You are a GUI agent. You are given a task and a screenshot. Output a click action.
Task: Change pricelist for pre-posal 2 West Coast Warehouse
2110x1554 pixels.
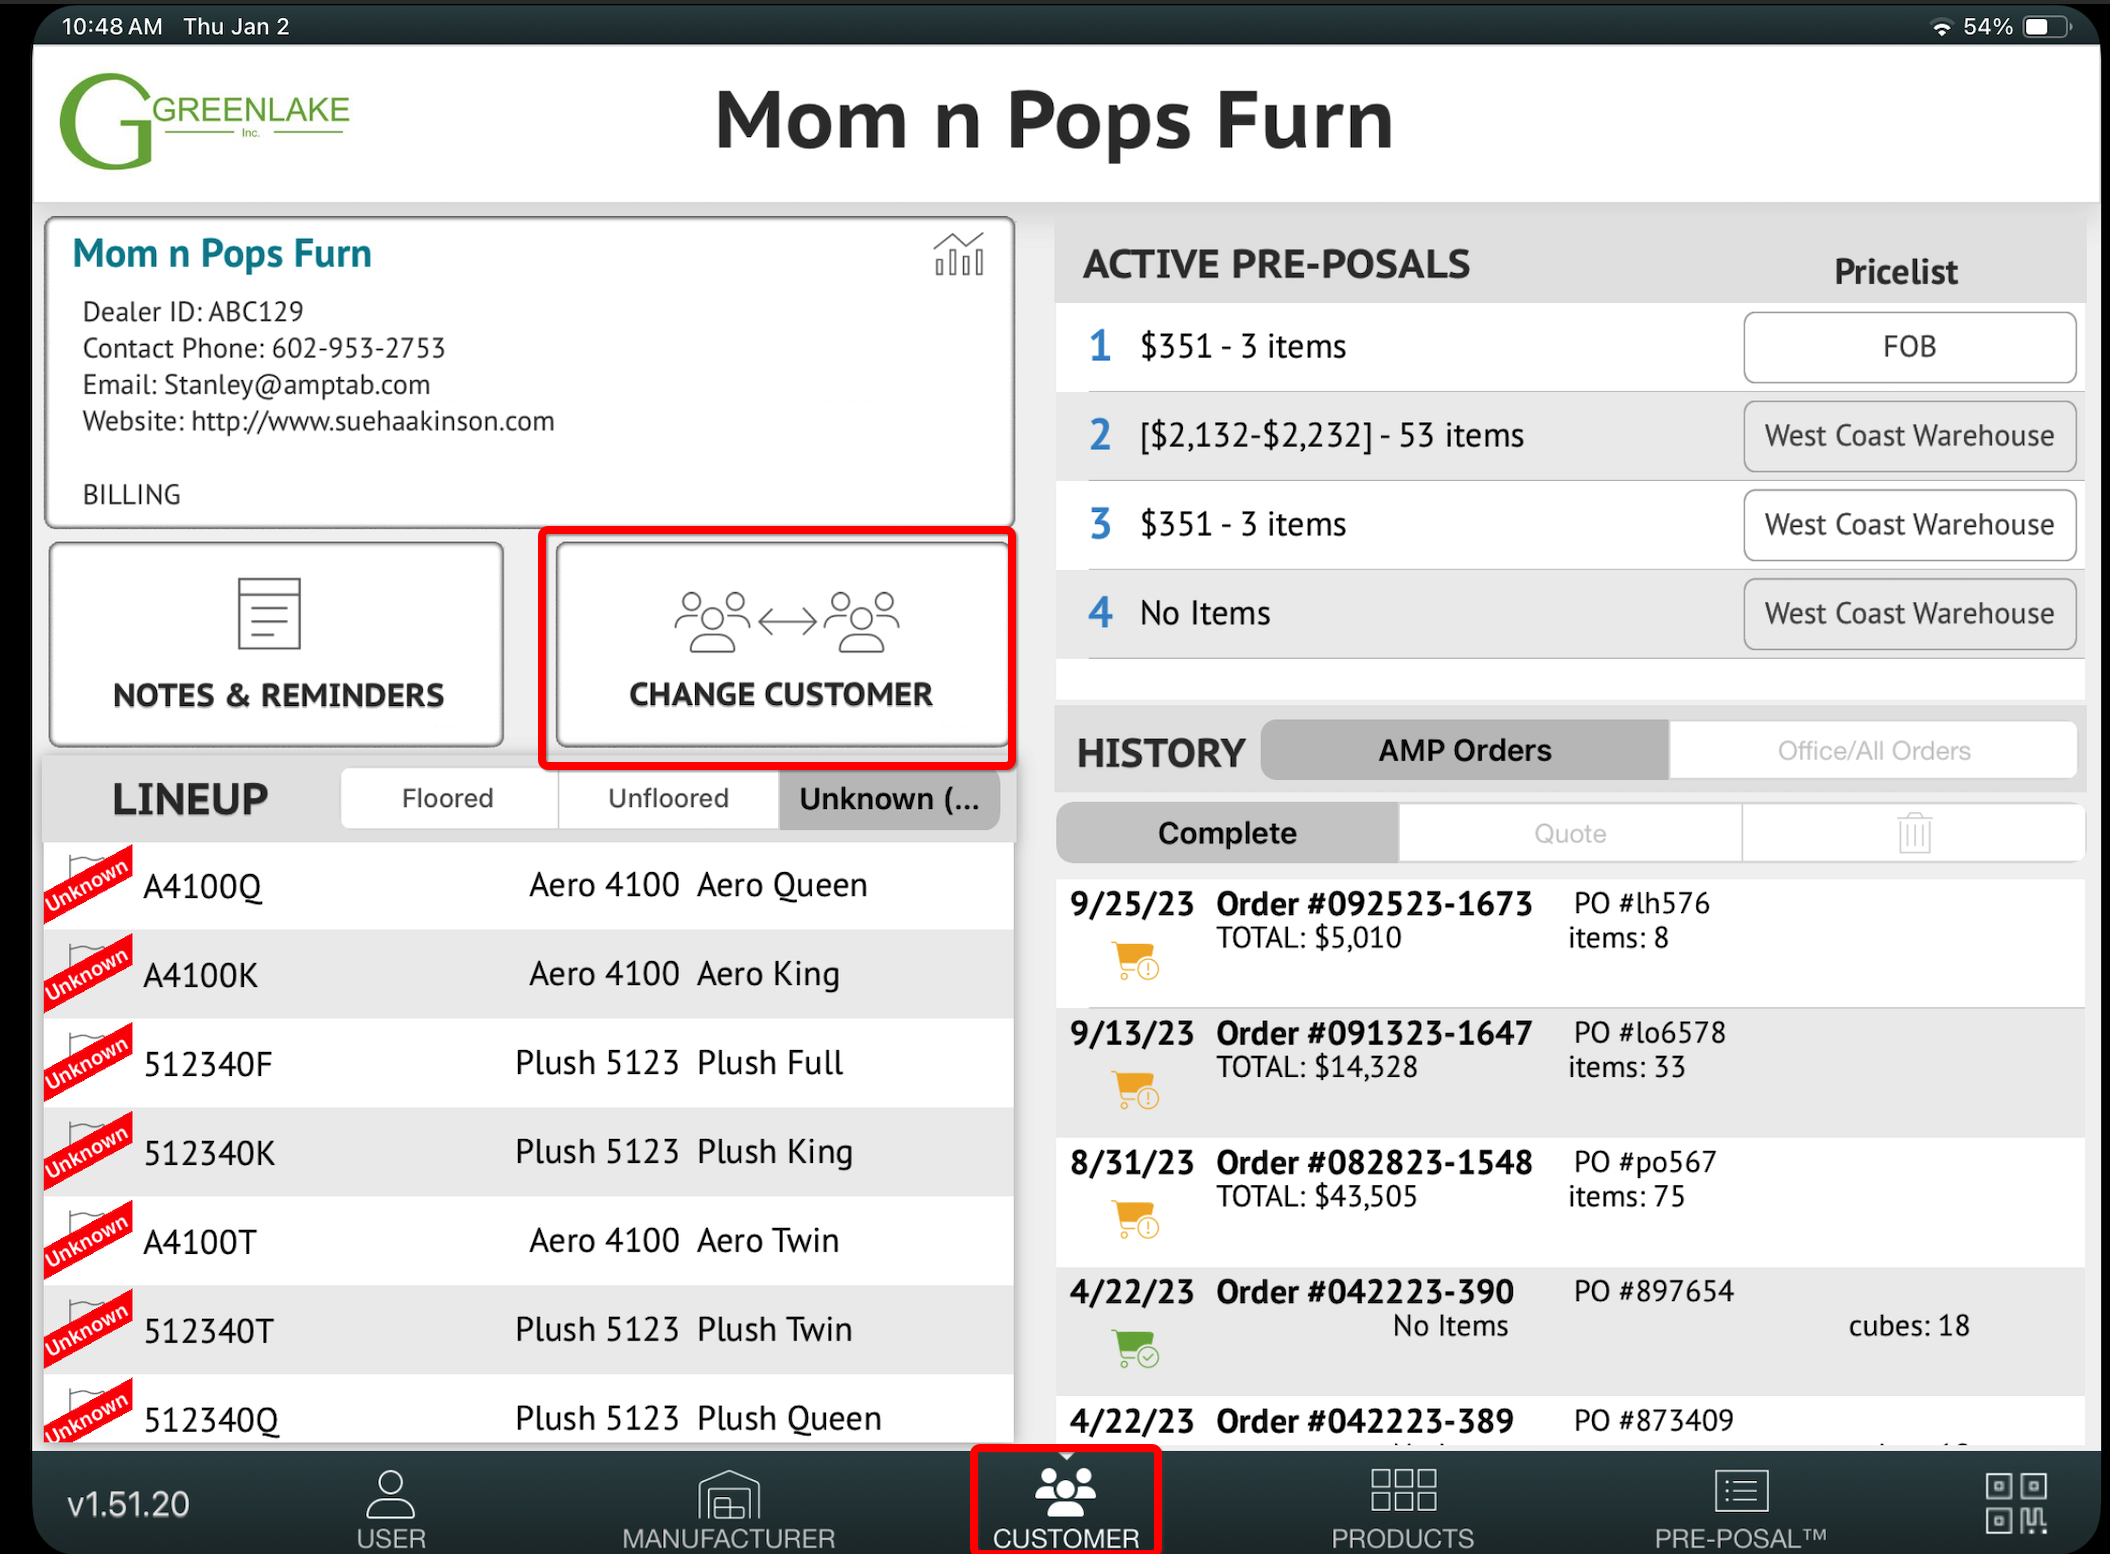click(1908, 436)
